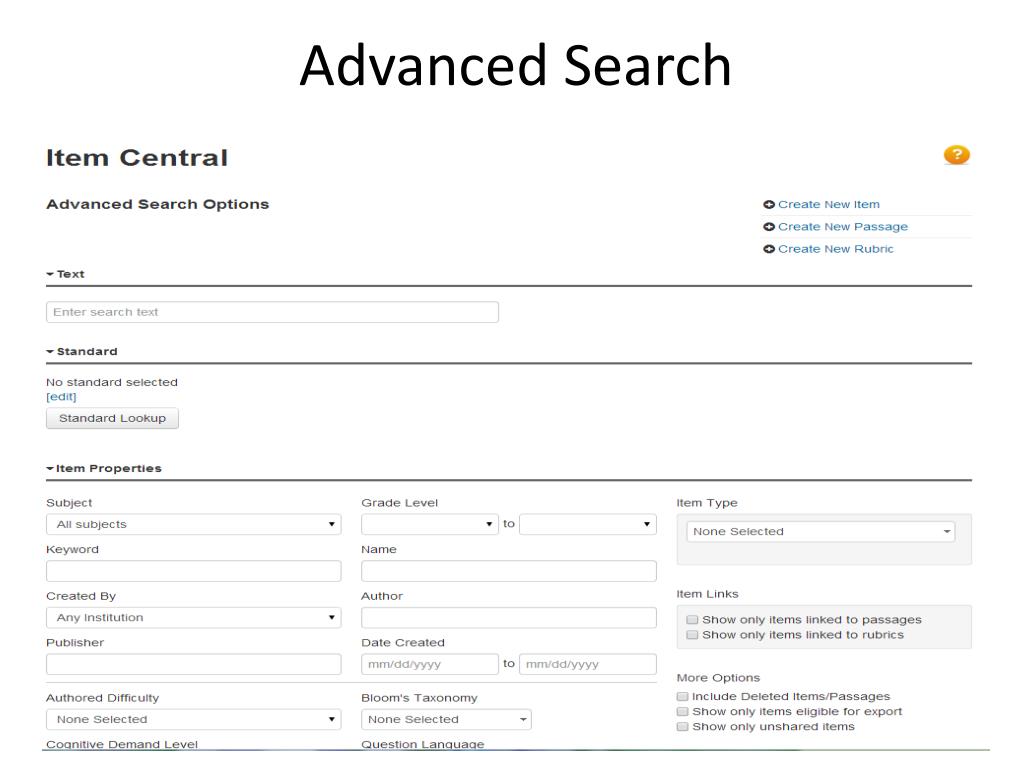Click into the Name field
The height and width of the screenshot is (768, 1024).
point(509,571)
